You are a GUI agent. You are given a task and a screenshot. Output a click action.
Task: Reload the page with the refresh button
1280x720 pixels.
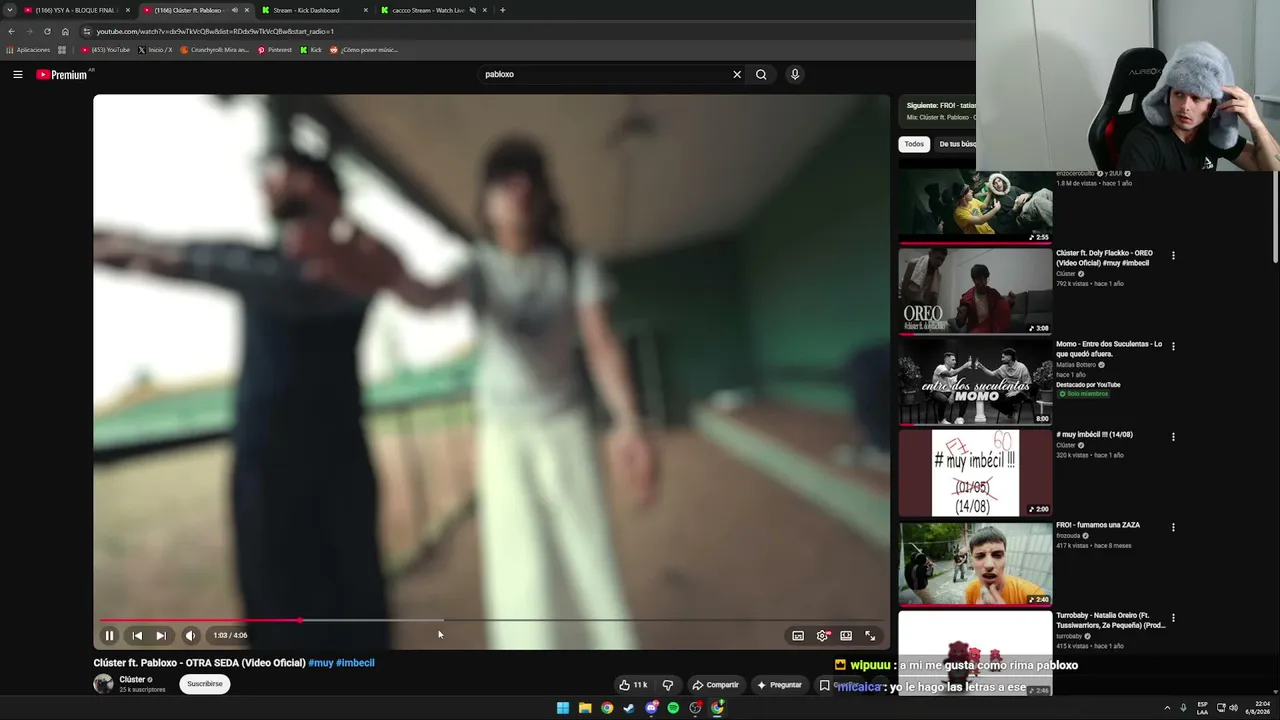click(x=47, y=31)
